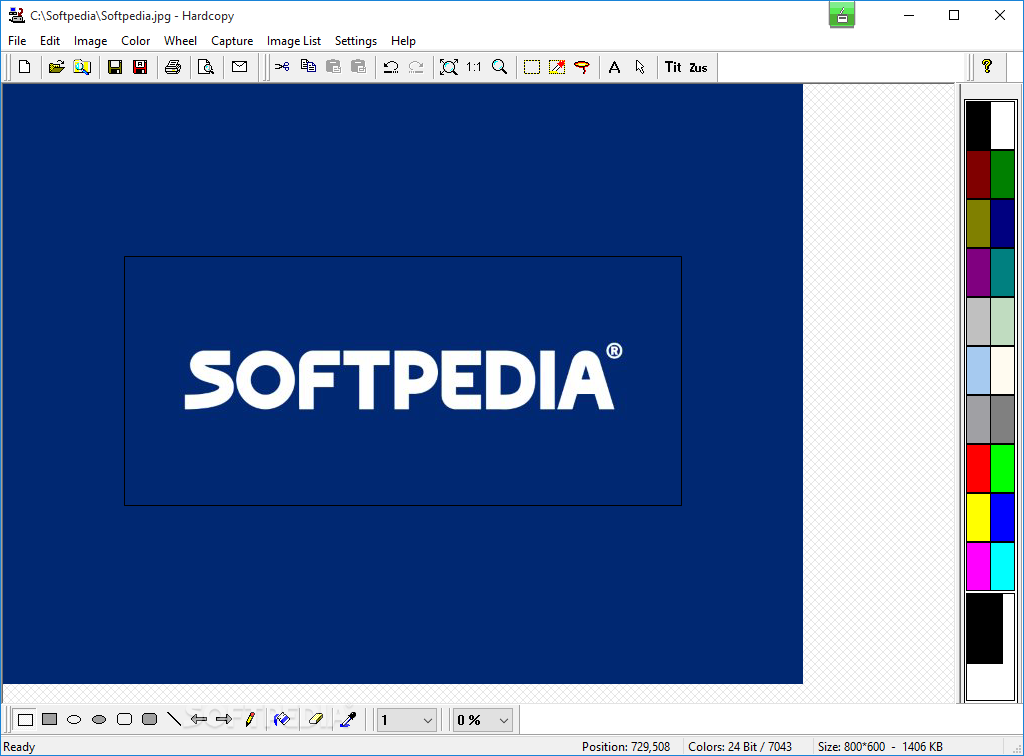The height and width of the screenshot is (756, 1024).
Task: Select the pencil drawing tool
Action: click(249, 719)
